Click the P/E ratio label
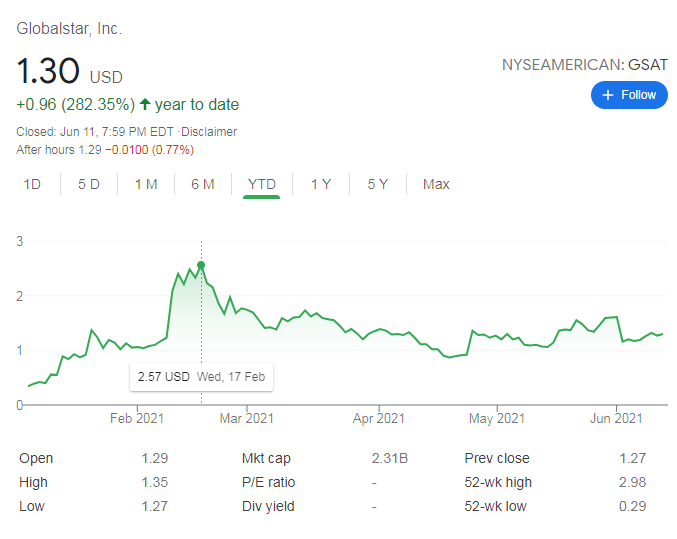The height and width of the screenshot is (539, 677). tap(269, 482)
